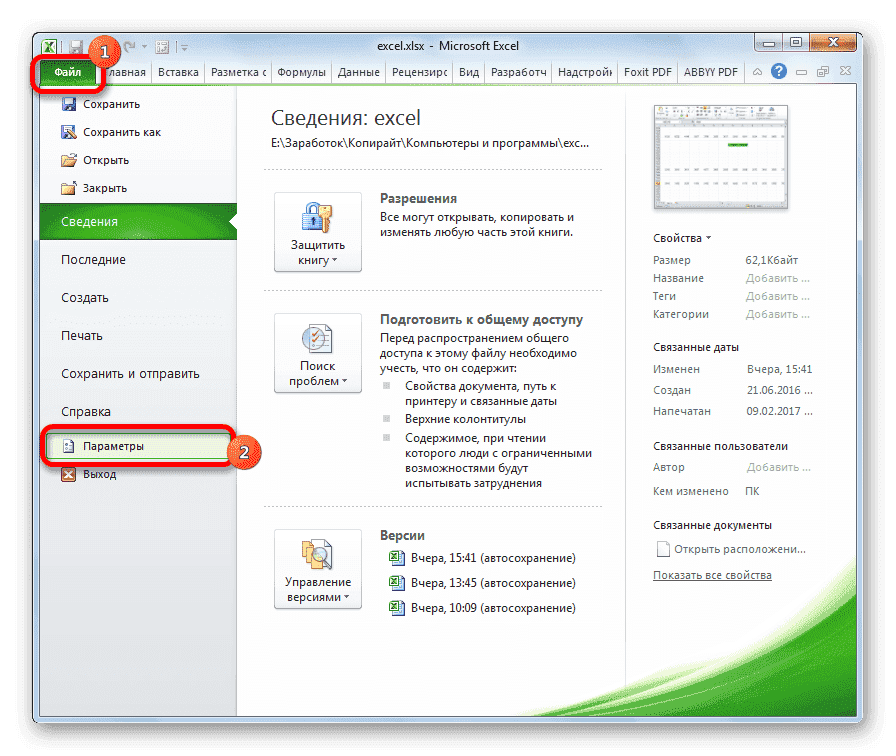Click the Поиск проблем inspector icon
The width and height of the screenshot is (896, 756).
316,340
